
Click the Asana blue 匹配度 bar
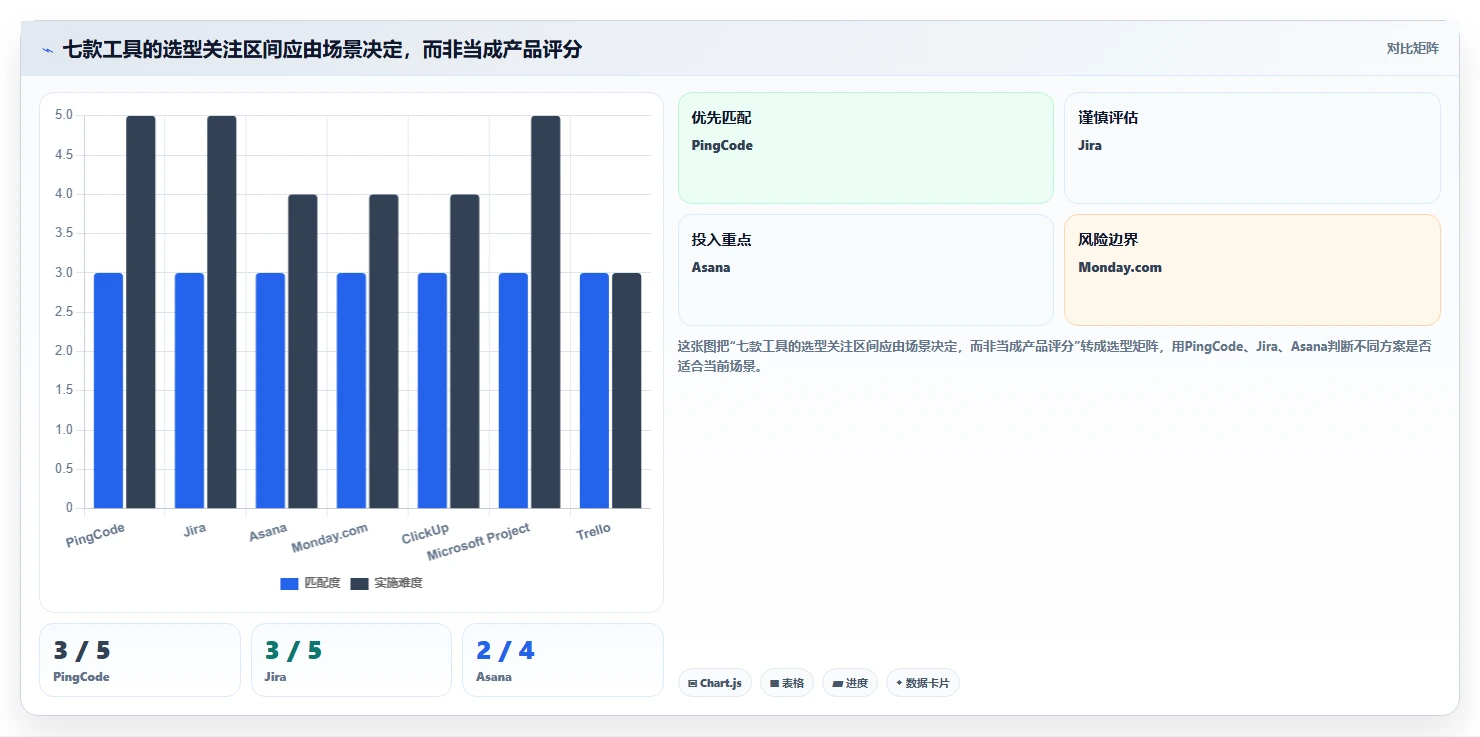click(x=271, y=390)
